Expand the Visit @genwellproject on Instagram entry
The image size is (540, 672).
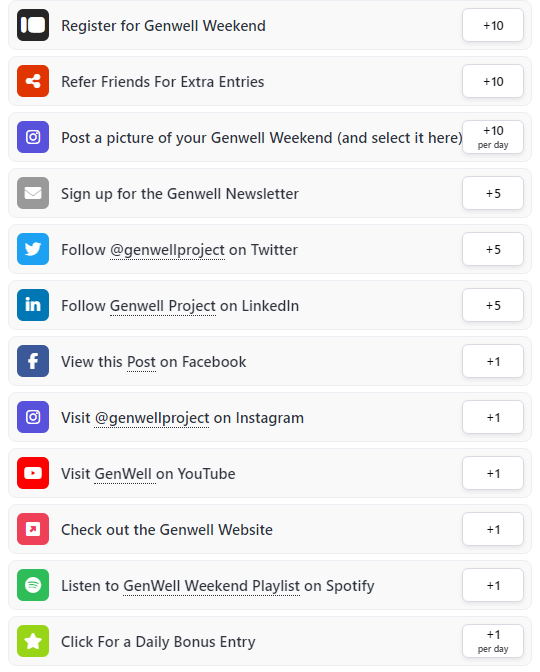(270, 417)
